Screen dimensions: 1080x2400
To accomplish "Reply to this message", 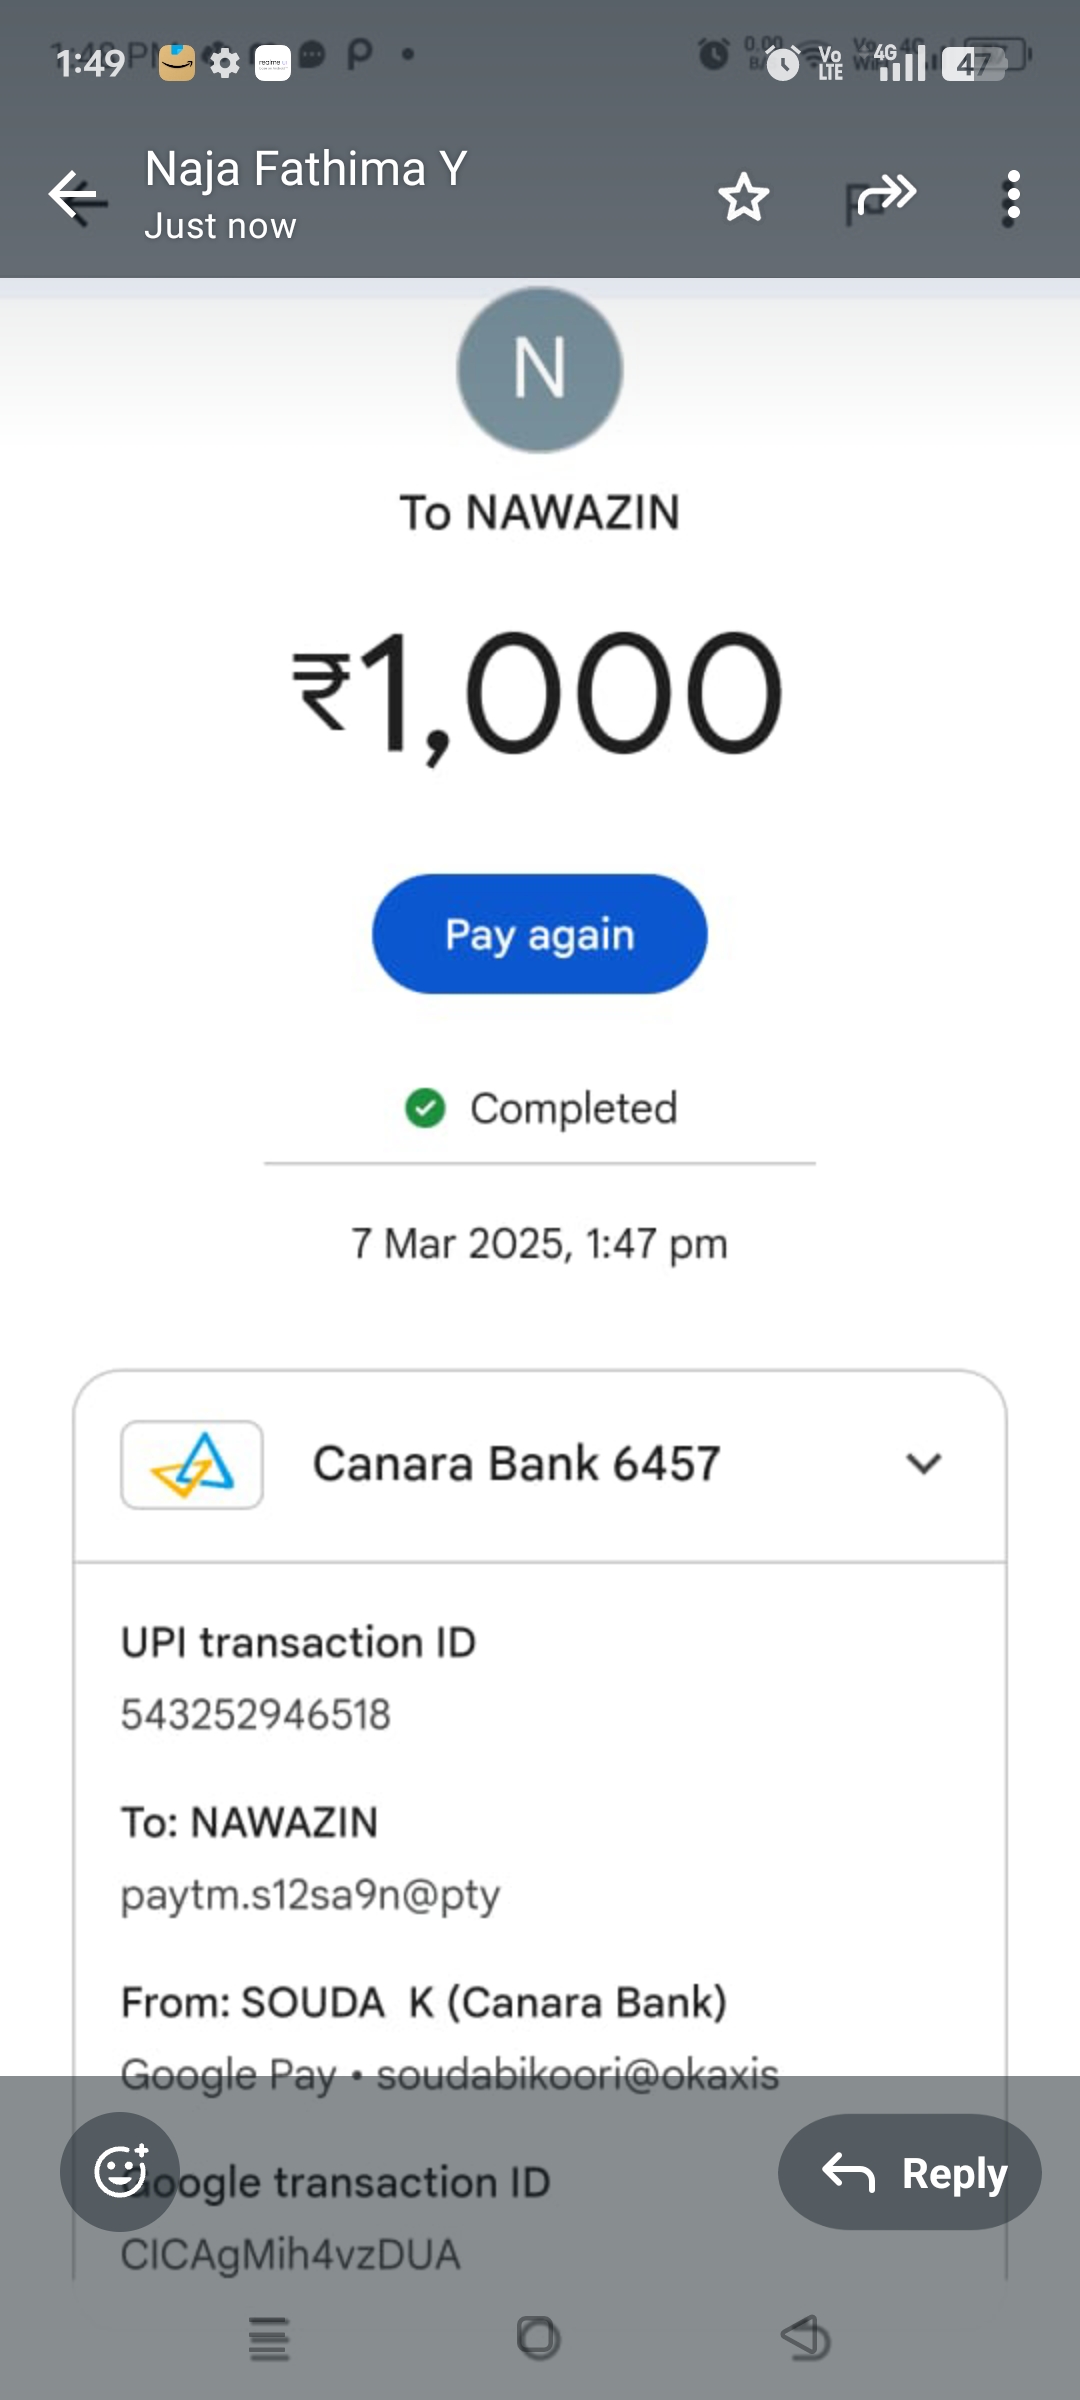I will [x=910, y=2172].
